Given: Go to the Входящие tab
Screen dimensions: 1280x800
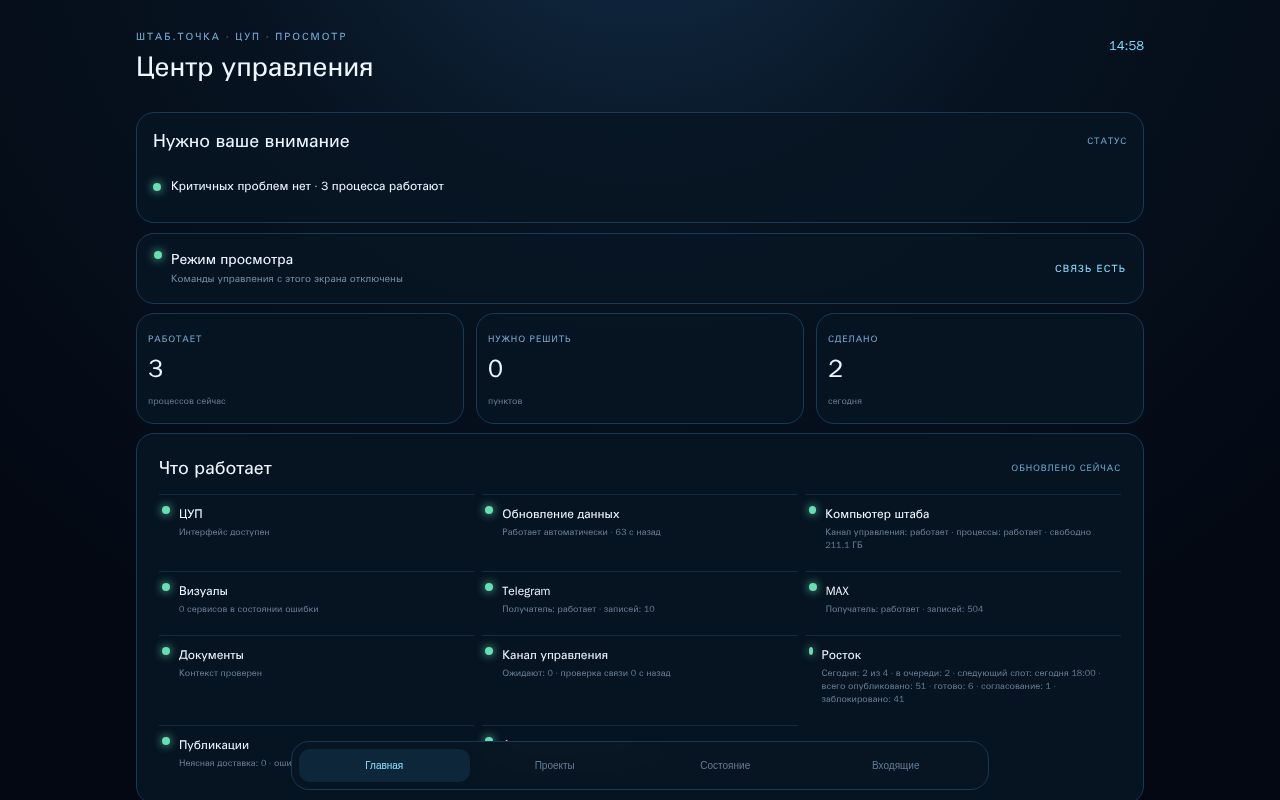Looking at the screenshot, I should pos(895,765).
